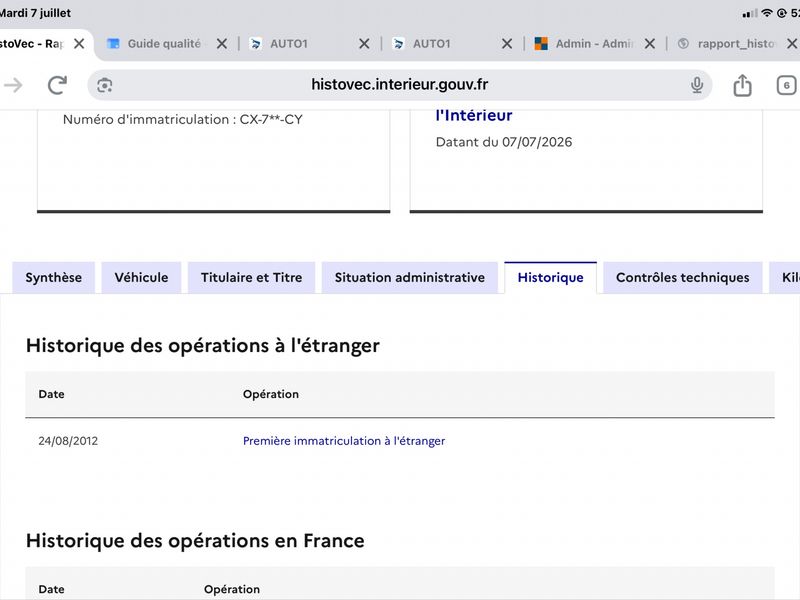
Task: Click the Opération column header in étranger table
Action: [x=271, y=394]
